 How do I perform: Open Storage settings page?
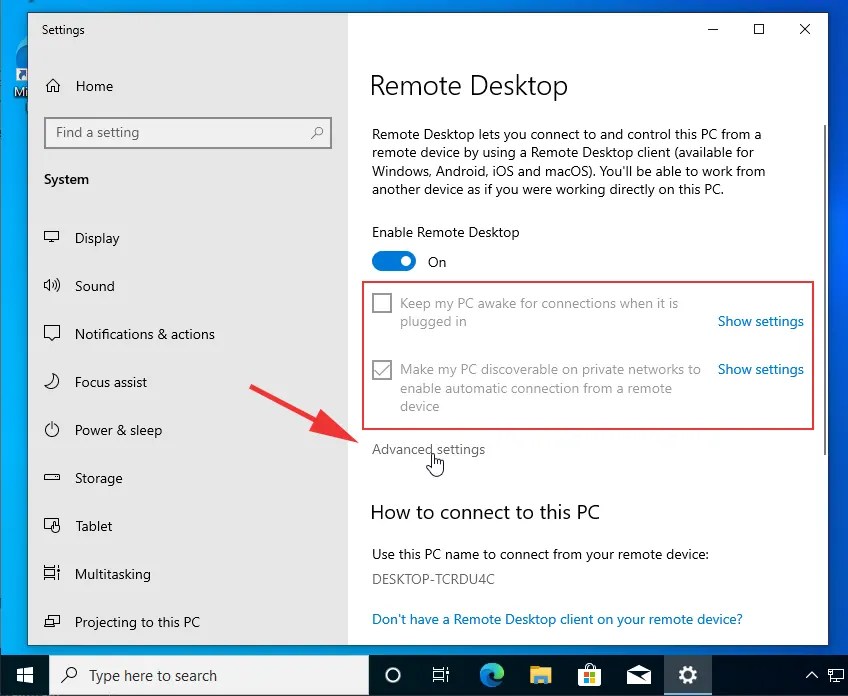(x=98, y=478)
